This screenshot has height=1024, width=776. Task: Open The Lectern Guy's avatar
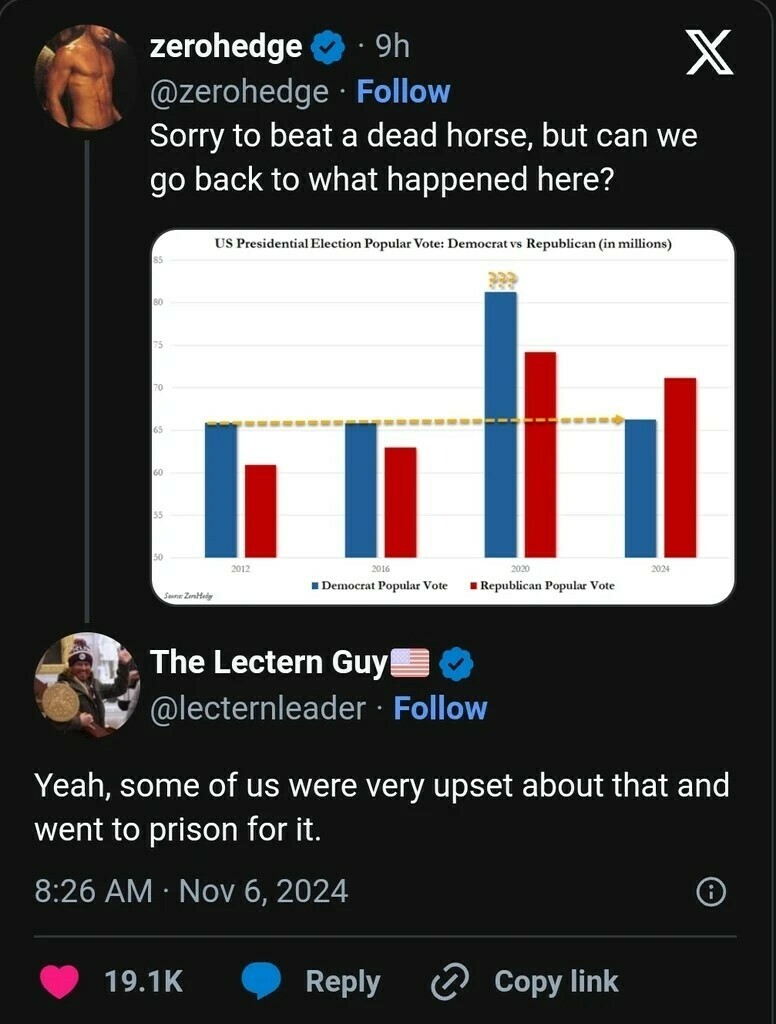86,683
